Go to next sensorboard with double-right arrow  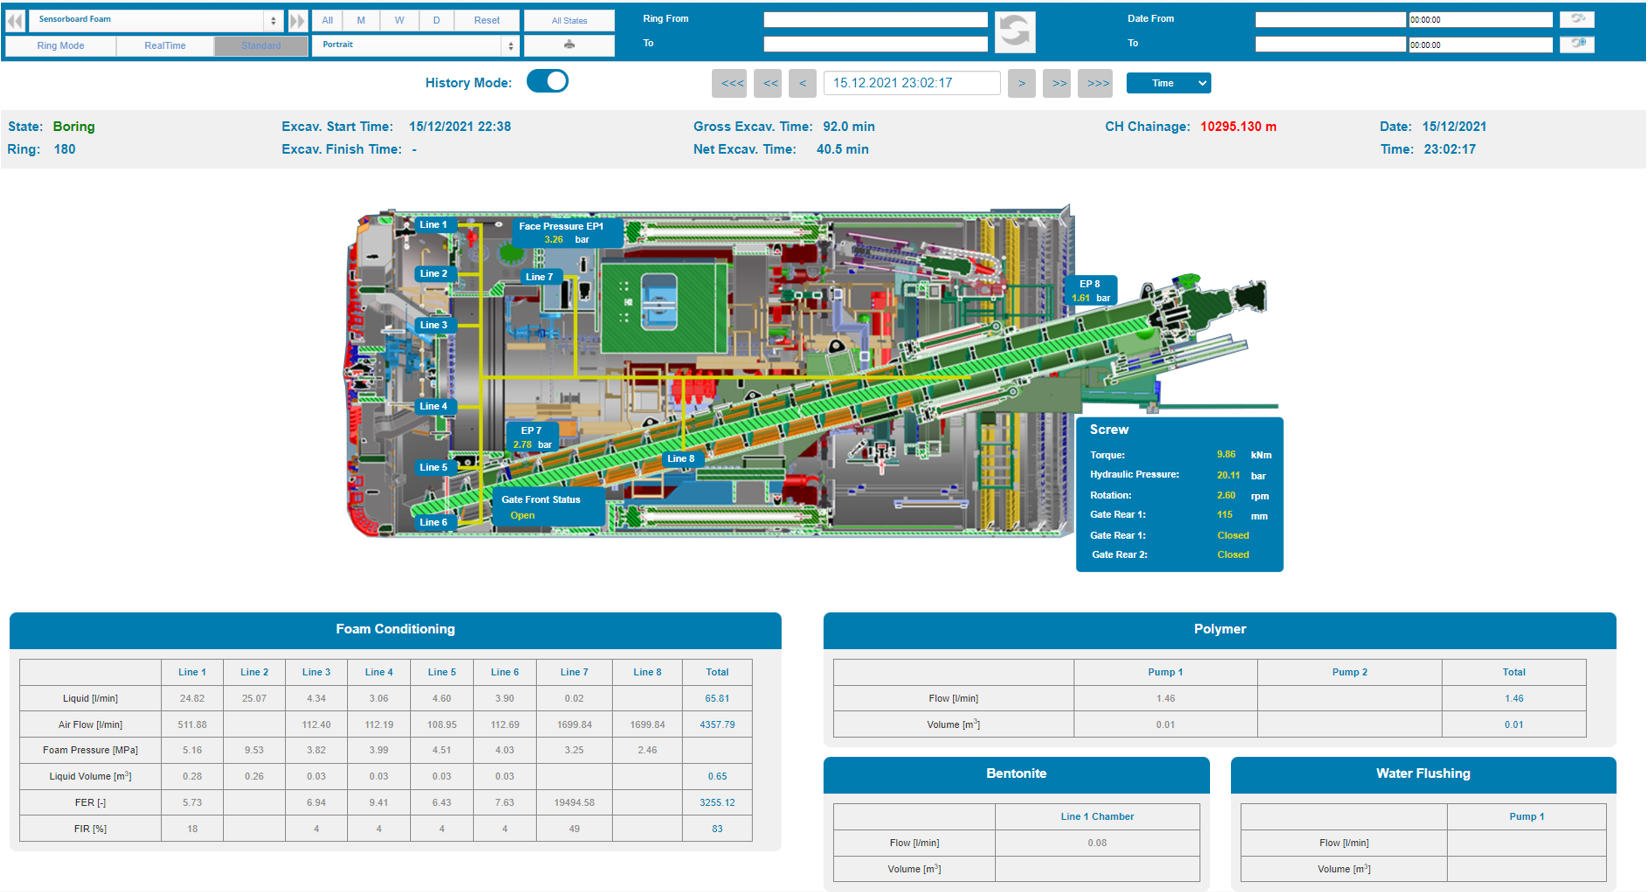click(297, 20)
